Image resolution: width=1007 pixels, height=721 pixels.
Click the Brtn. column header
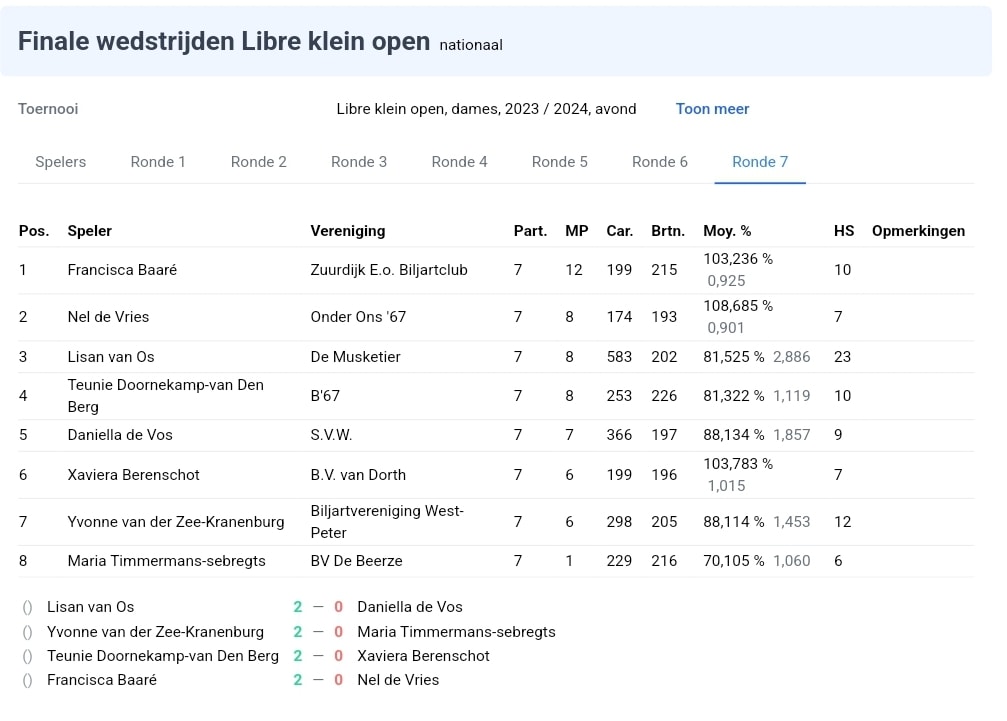(x=668, y=231)
